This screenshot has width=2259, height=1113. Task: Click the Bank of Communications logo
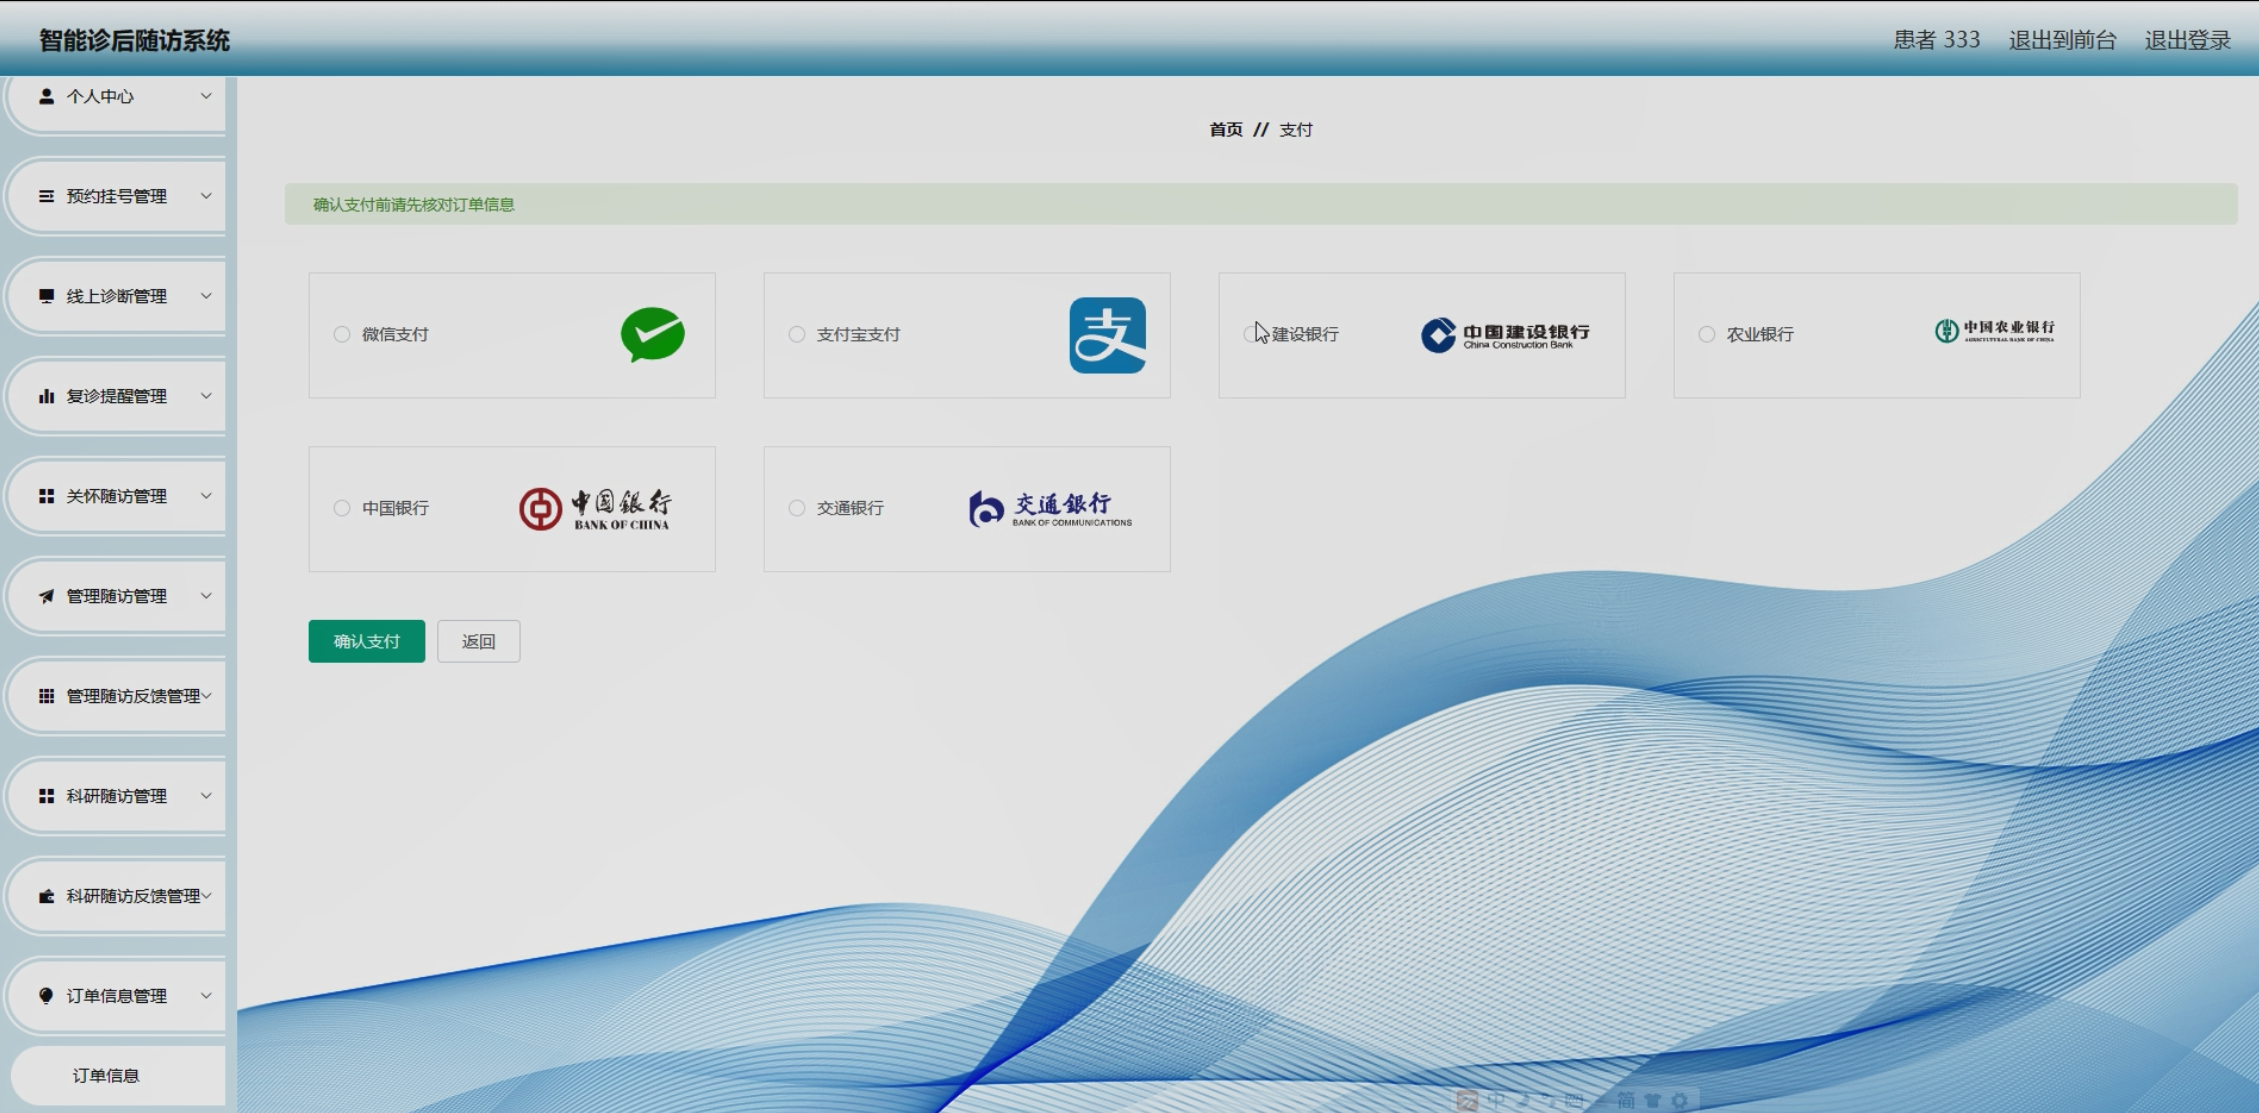coord(1050,509)
